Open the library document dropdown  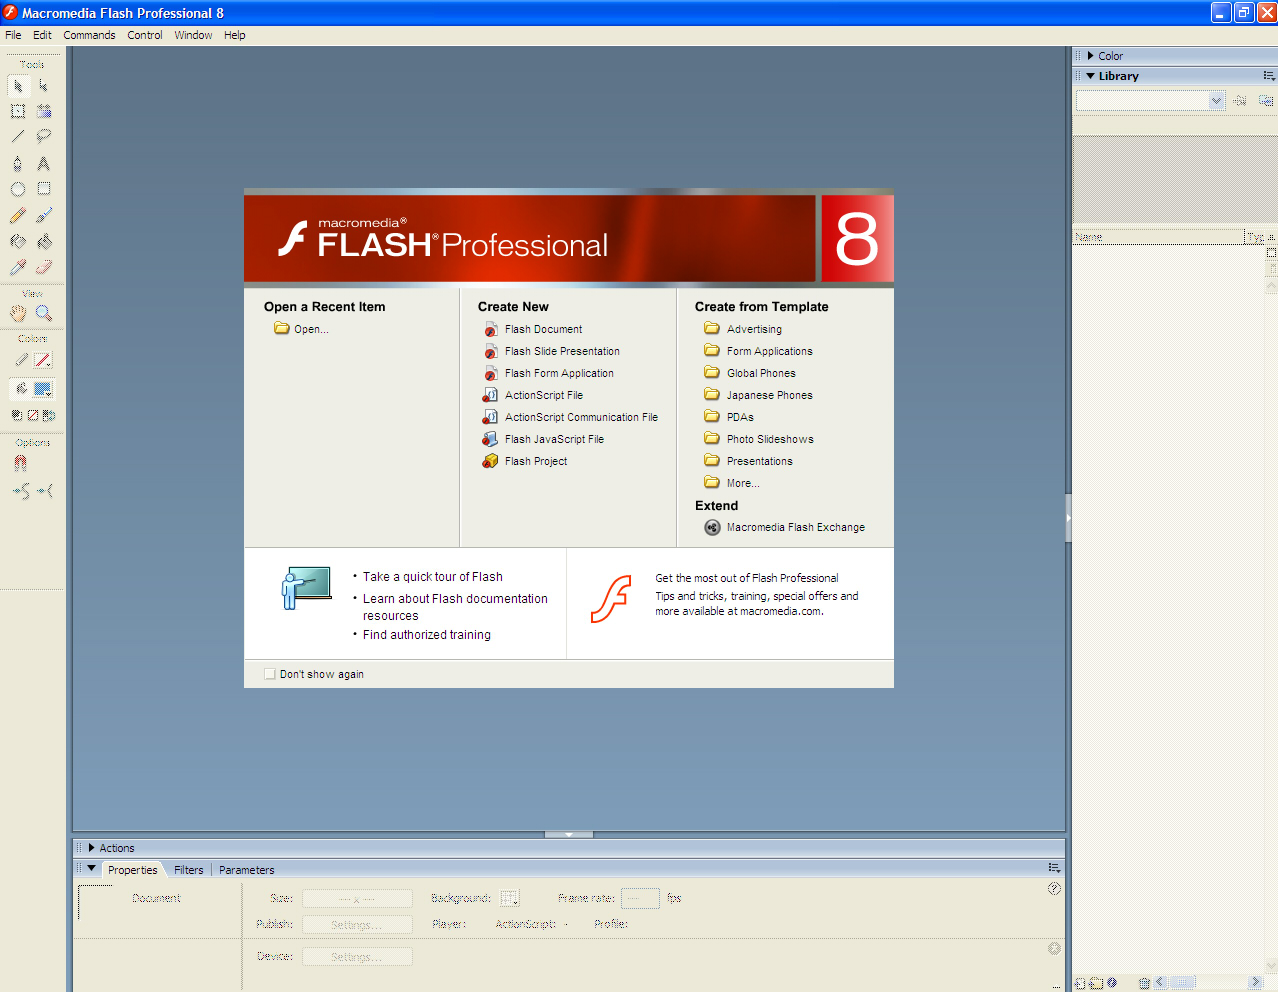tap(1216, 100)
